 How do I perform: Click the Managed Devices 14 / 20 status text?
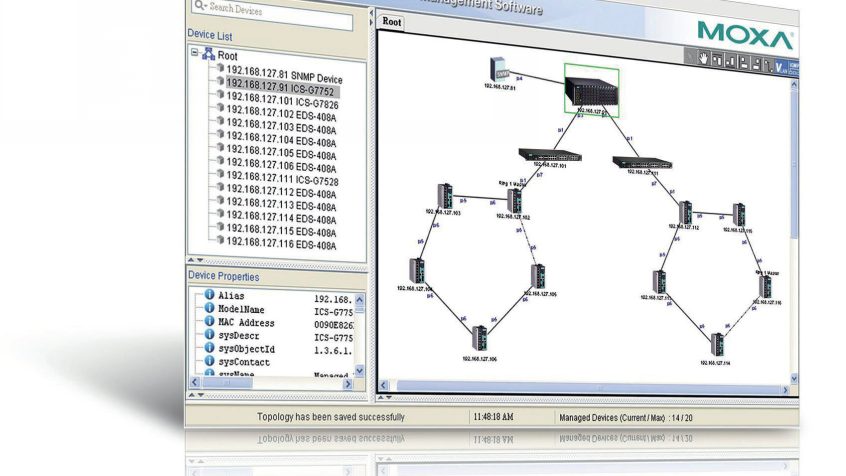point(626,418)
